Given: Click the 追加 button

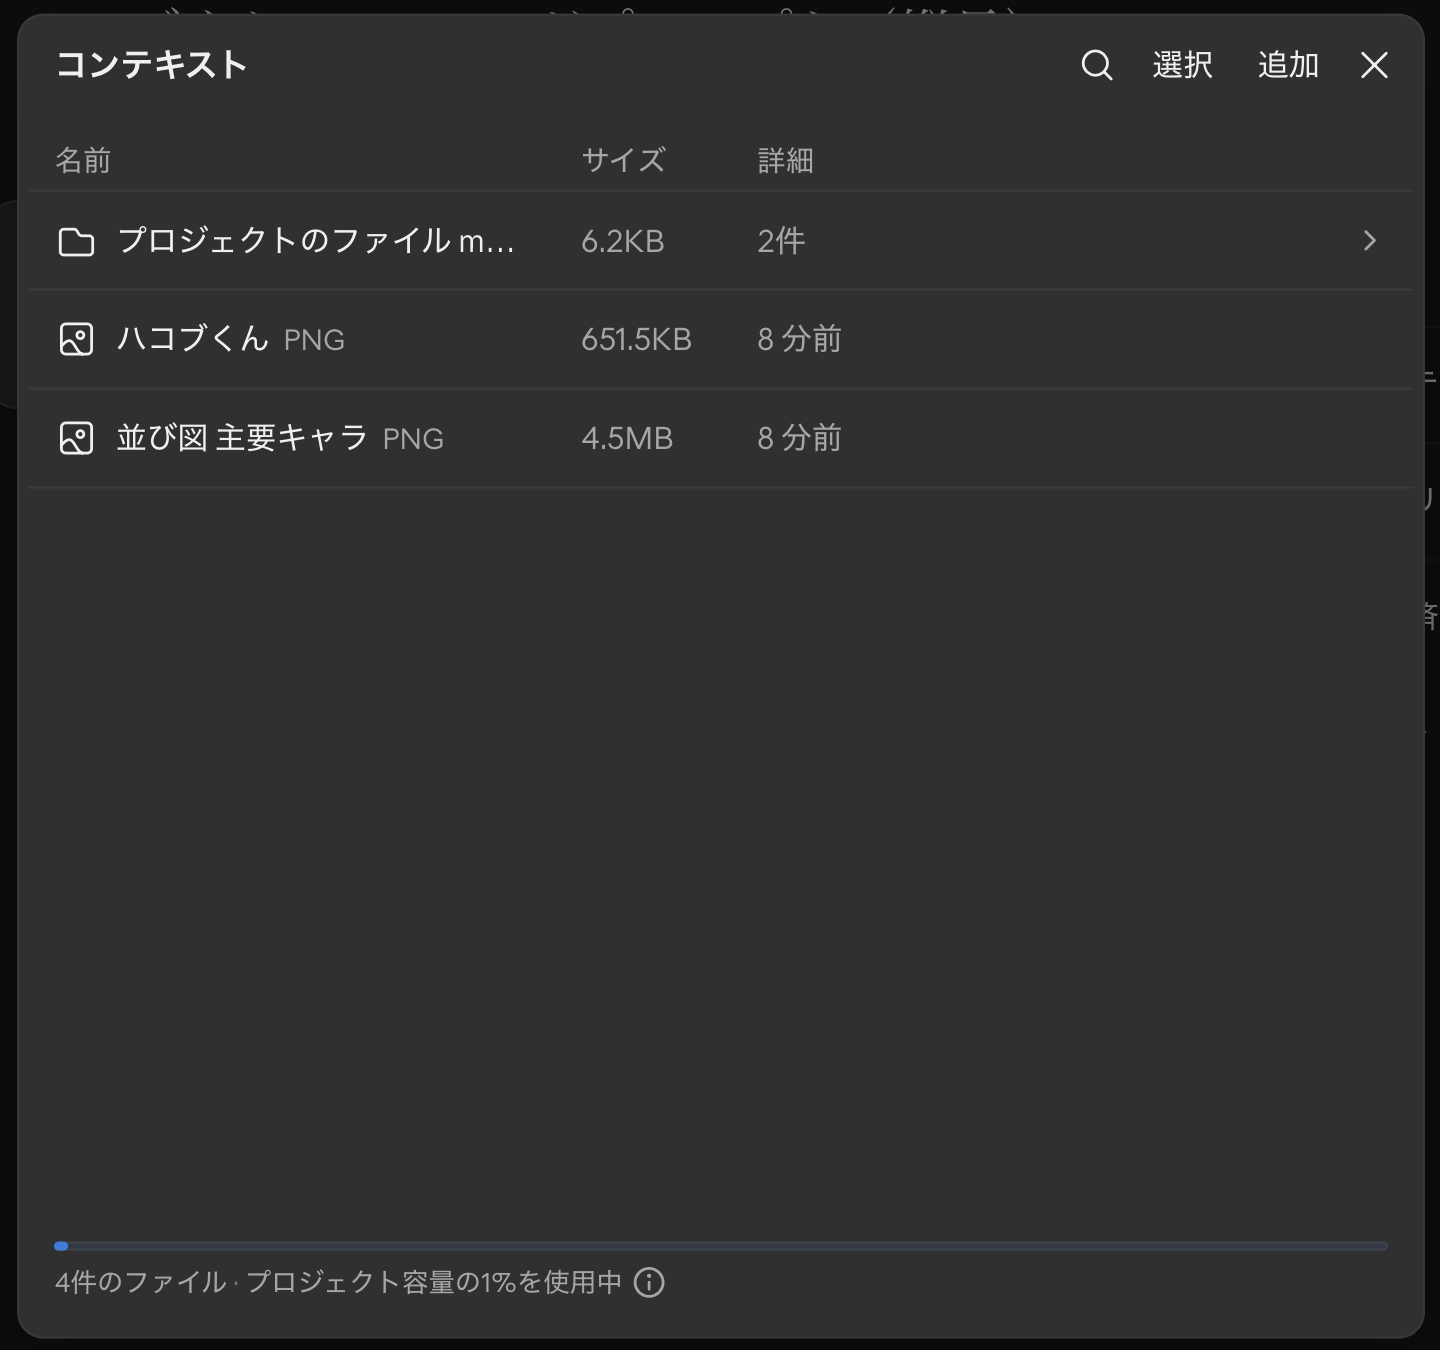Looking at the screenshot, I should click(x=1288, y=65).
